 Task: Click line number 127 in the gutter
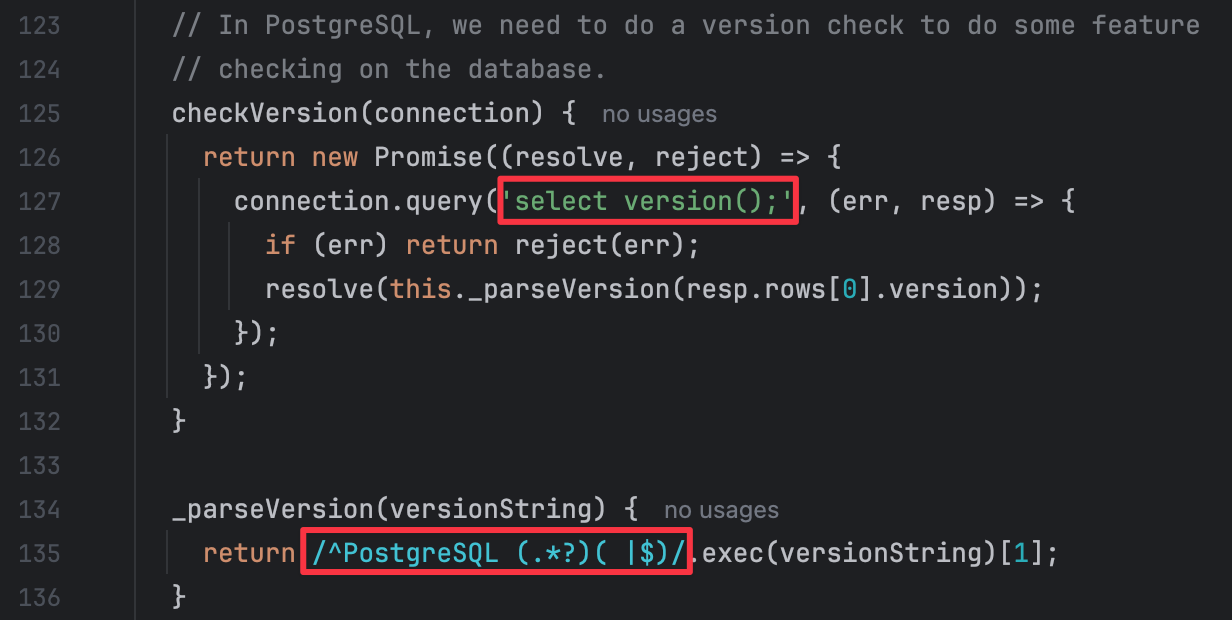39,202
